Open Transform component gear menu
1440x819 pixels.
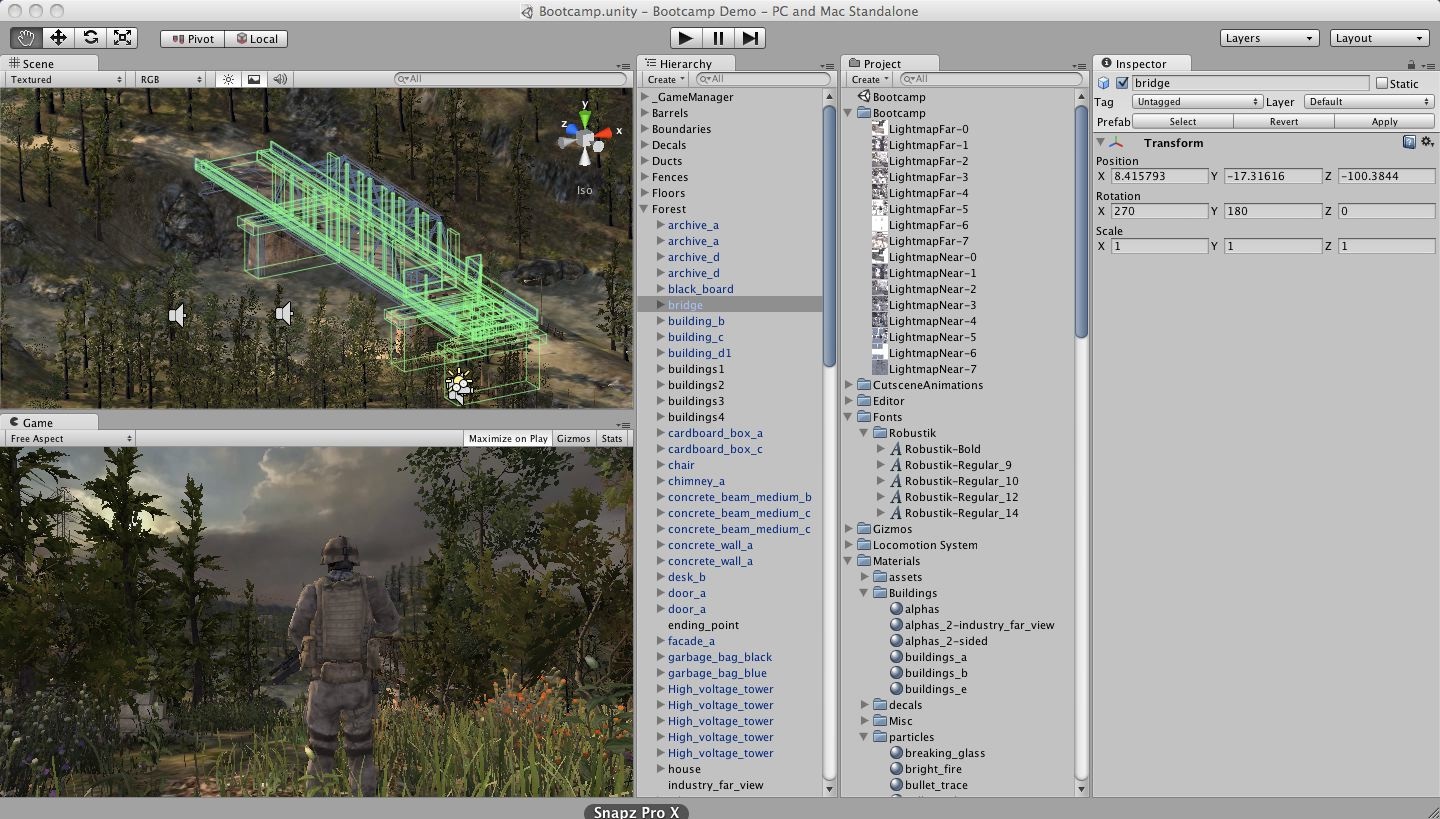click(x=1427, y=142)
